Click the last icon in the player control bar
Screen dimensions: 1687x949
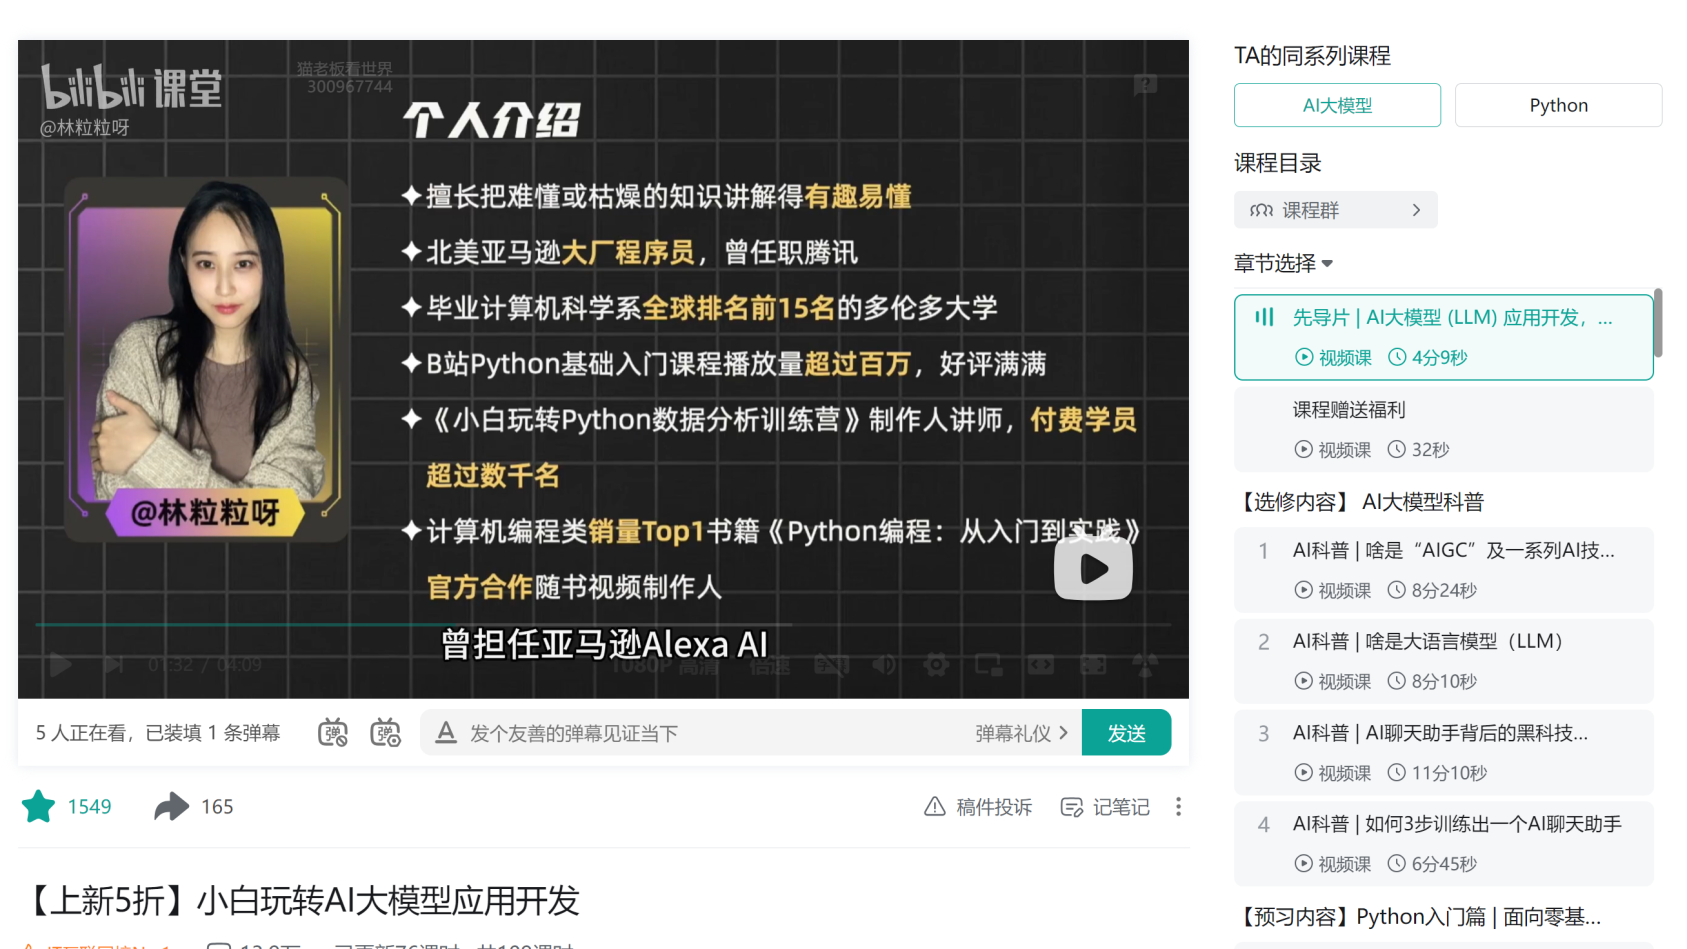tap(1145, 664)
